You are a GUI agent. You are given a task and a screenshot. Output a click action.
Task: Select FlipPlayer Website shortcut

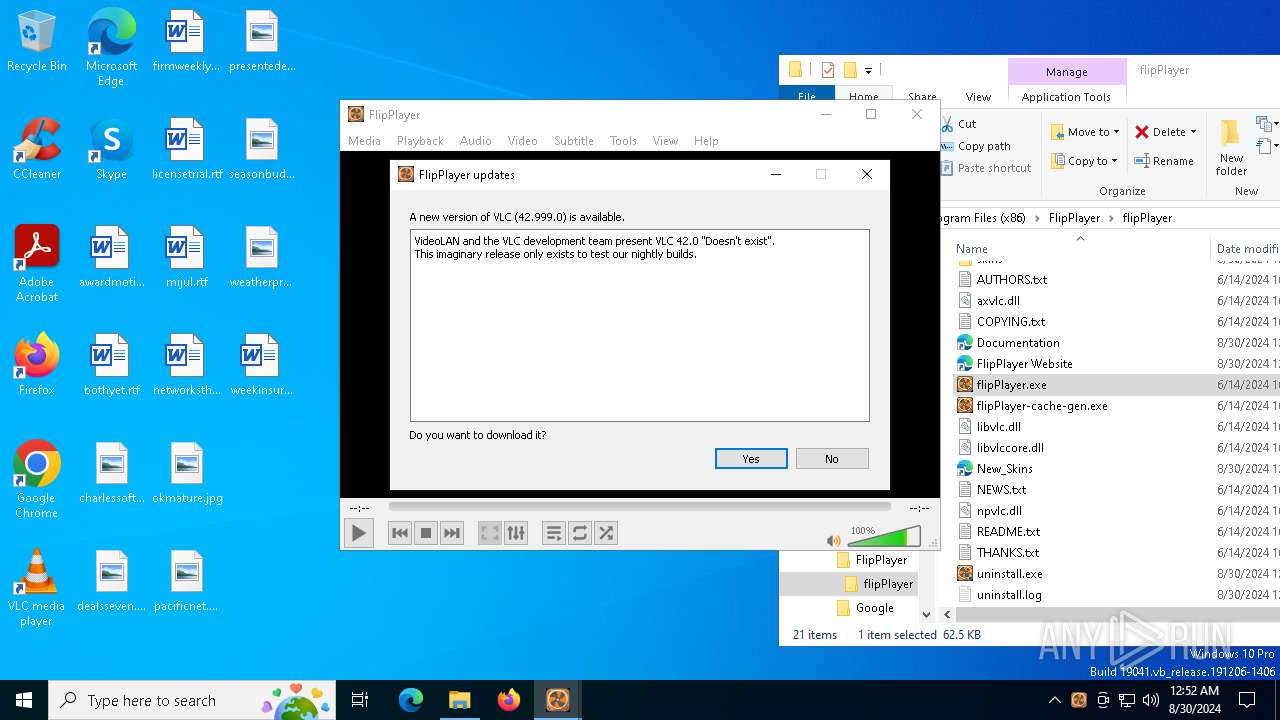[1024, 364]
